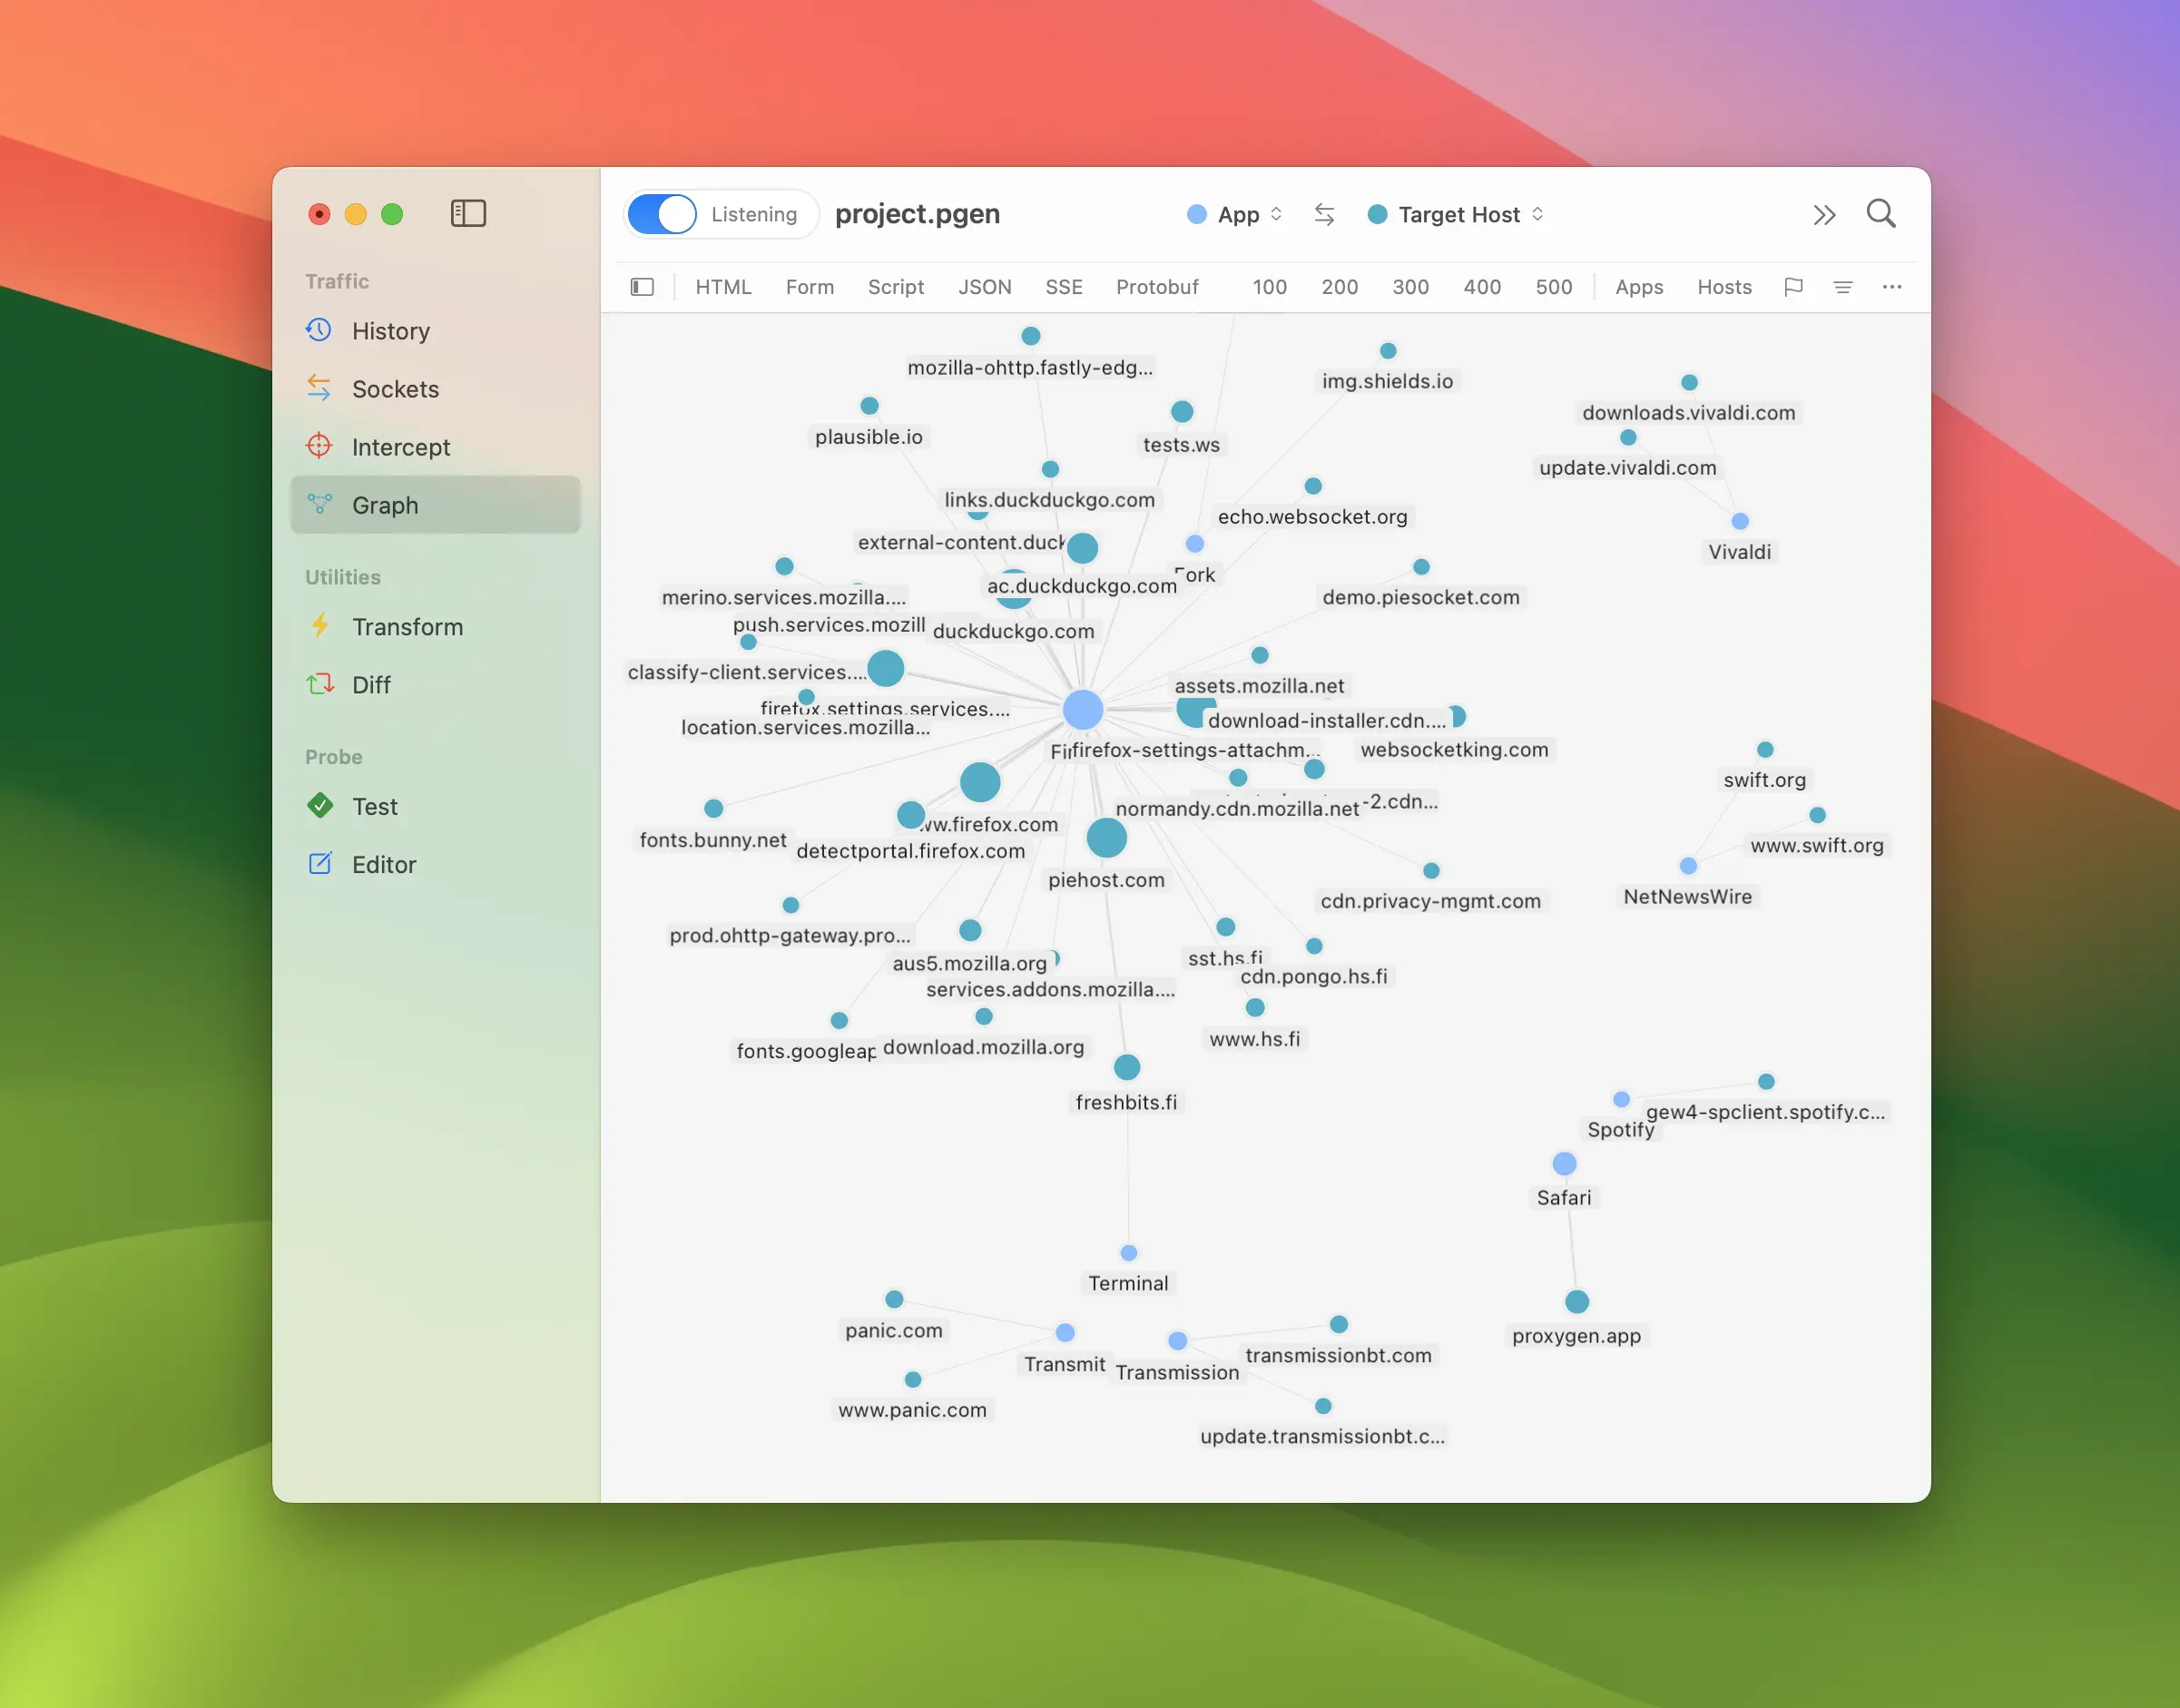2180x1708 pixels.
Task: Toggle the JSON filter
Action: pyautogui.click(x=984, y=287)
